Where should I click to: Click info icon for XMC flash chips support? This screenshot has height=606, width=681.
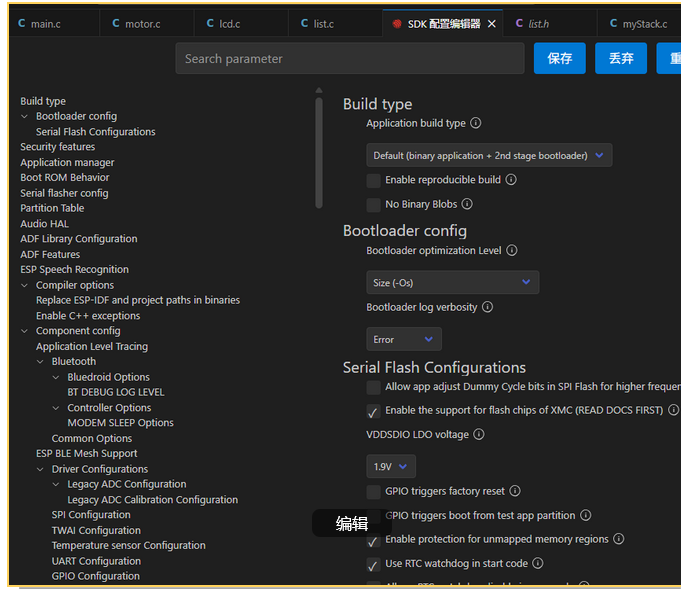(673, 410)
